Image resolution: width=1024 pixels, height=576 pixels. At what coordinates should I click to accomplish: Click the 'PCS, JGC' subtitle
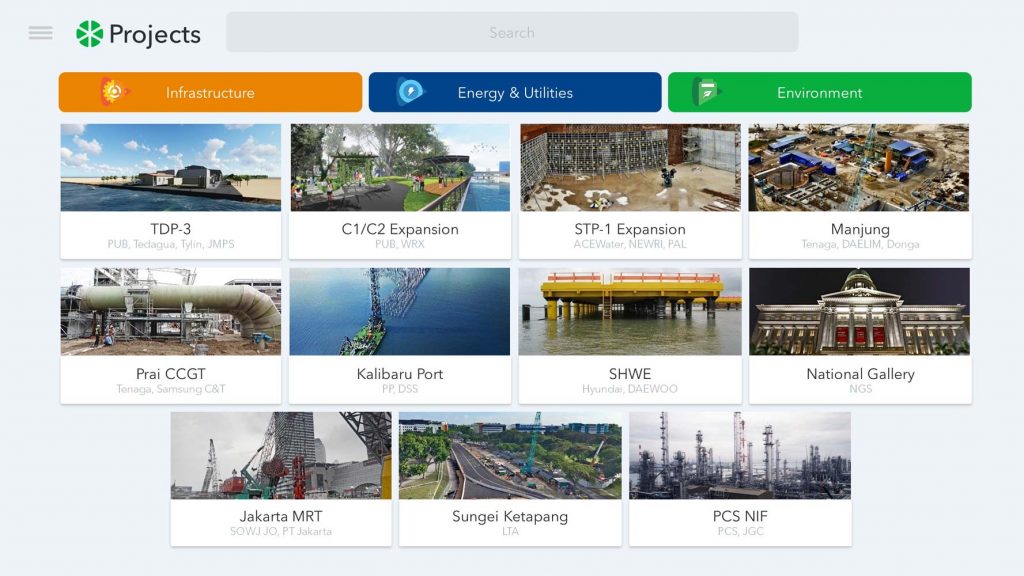click(x=740, y=532)
